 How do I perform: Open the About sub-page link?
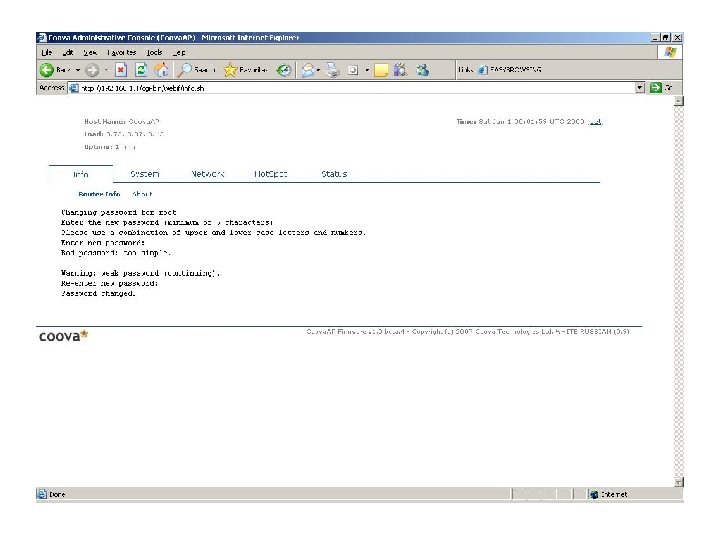click(x=142, y=194)
